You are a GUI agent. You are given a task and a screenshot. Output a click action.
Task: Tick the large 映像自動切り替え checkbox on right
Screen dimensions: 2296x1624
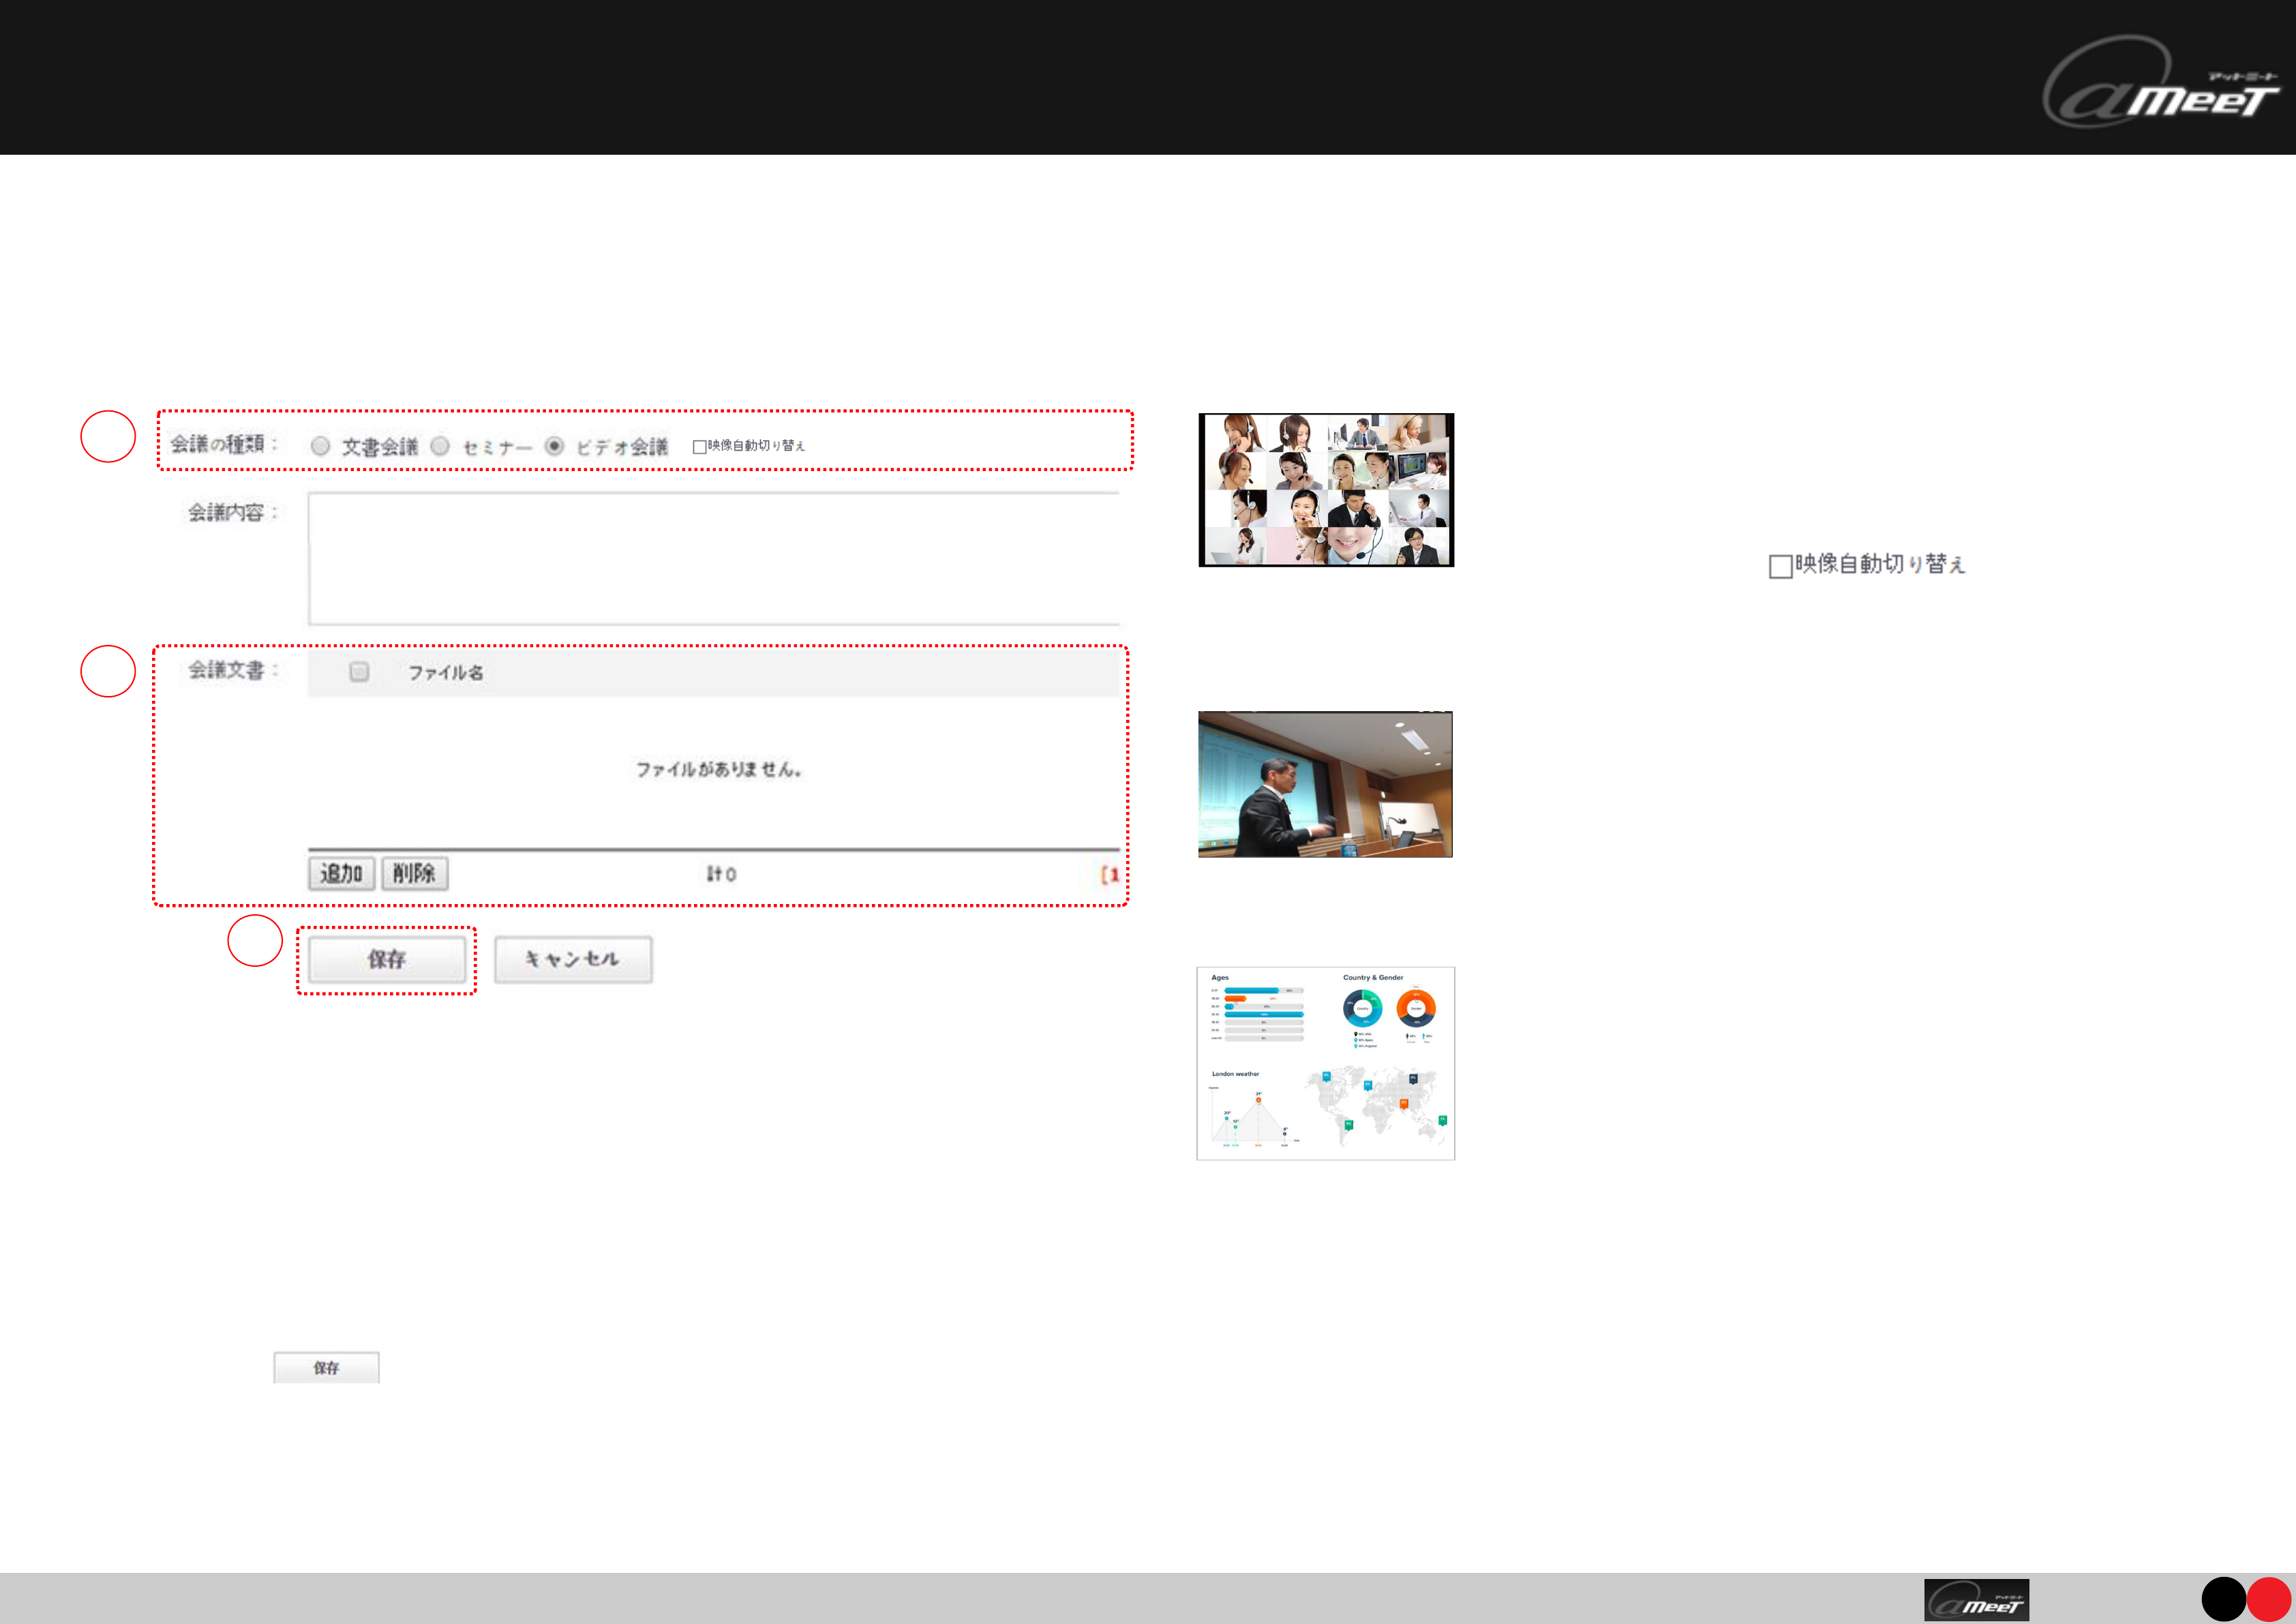(1780, 567)
